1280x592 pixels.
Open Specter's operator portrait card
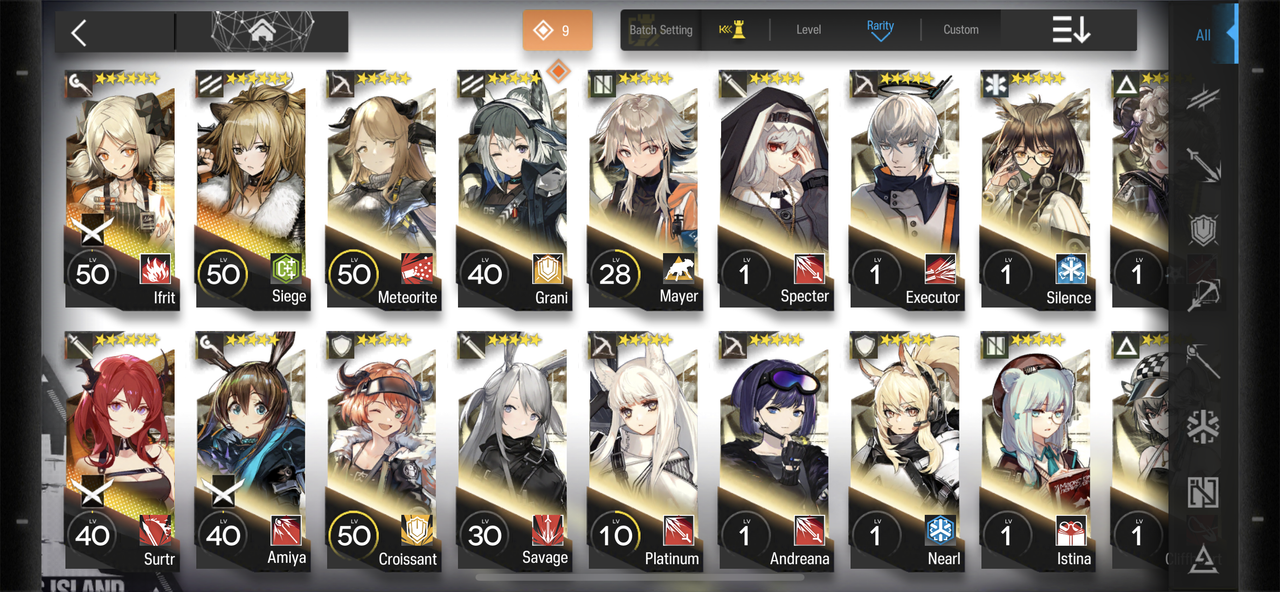(x=774, y=190)
